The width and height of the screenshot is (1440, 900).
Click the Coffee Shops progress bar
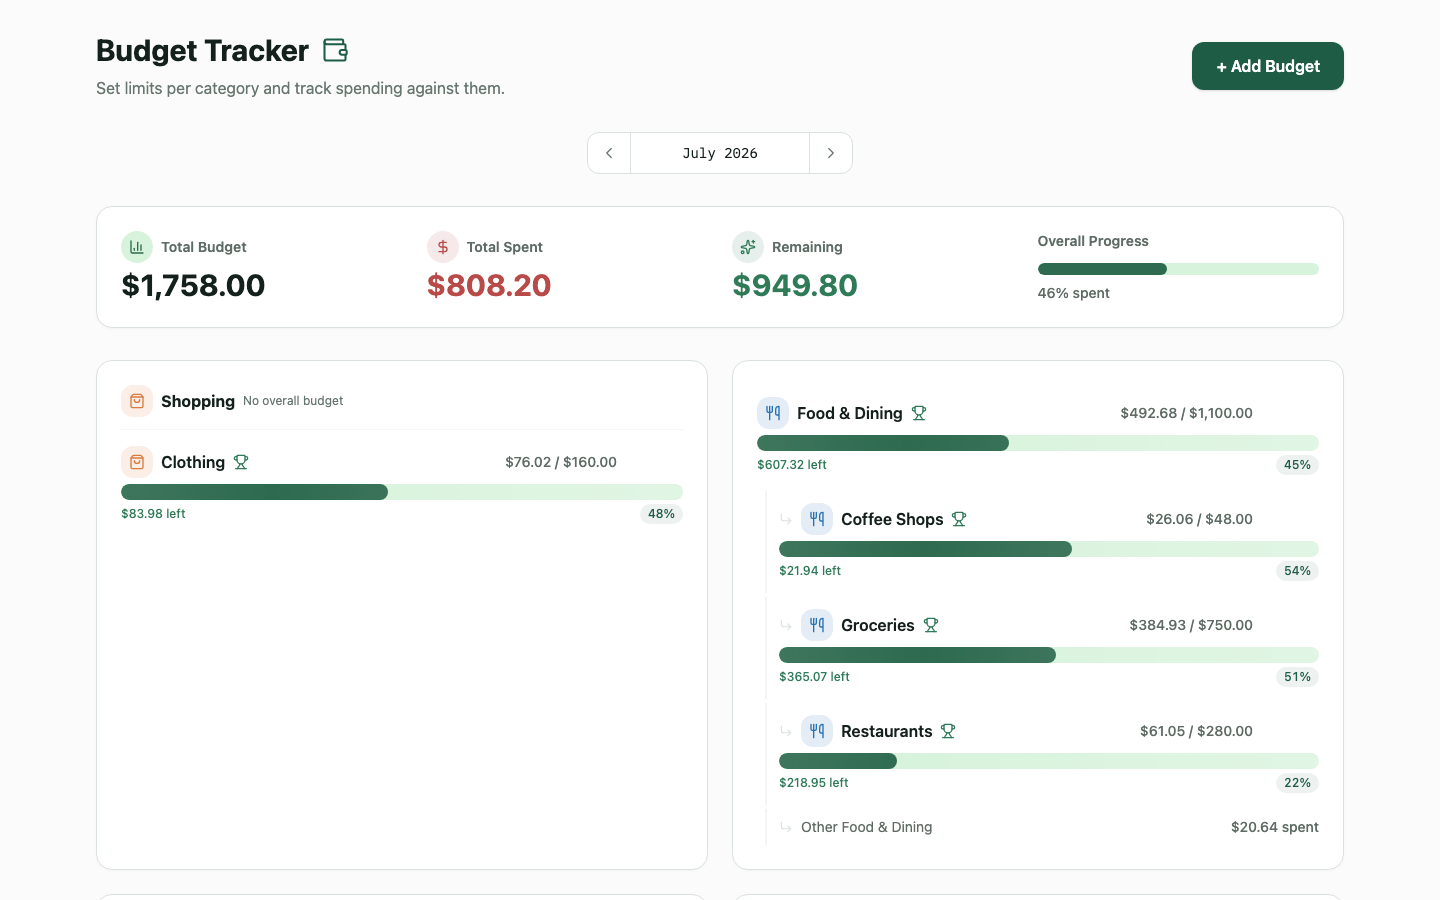1049,549
